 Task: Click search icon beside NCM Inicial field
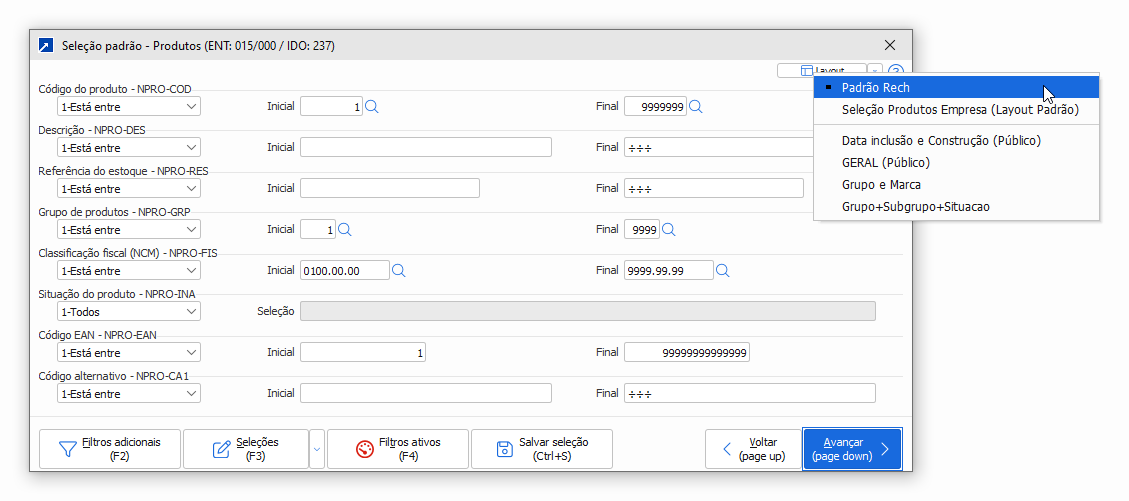pyautogui.click(x=398, y=271)
